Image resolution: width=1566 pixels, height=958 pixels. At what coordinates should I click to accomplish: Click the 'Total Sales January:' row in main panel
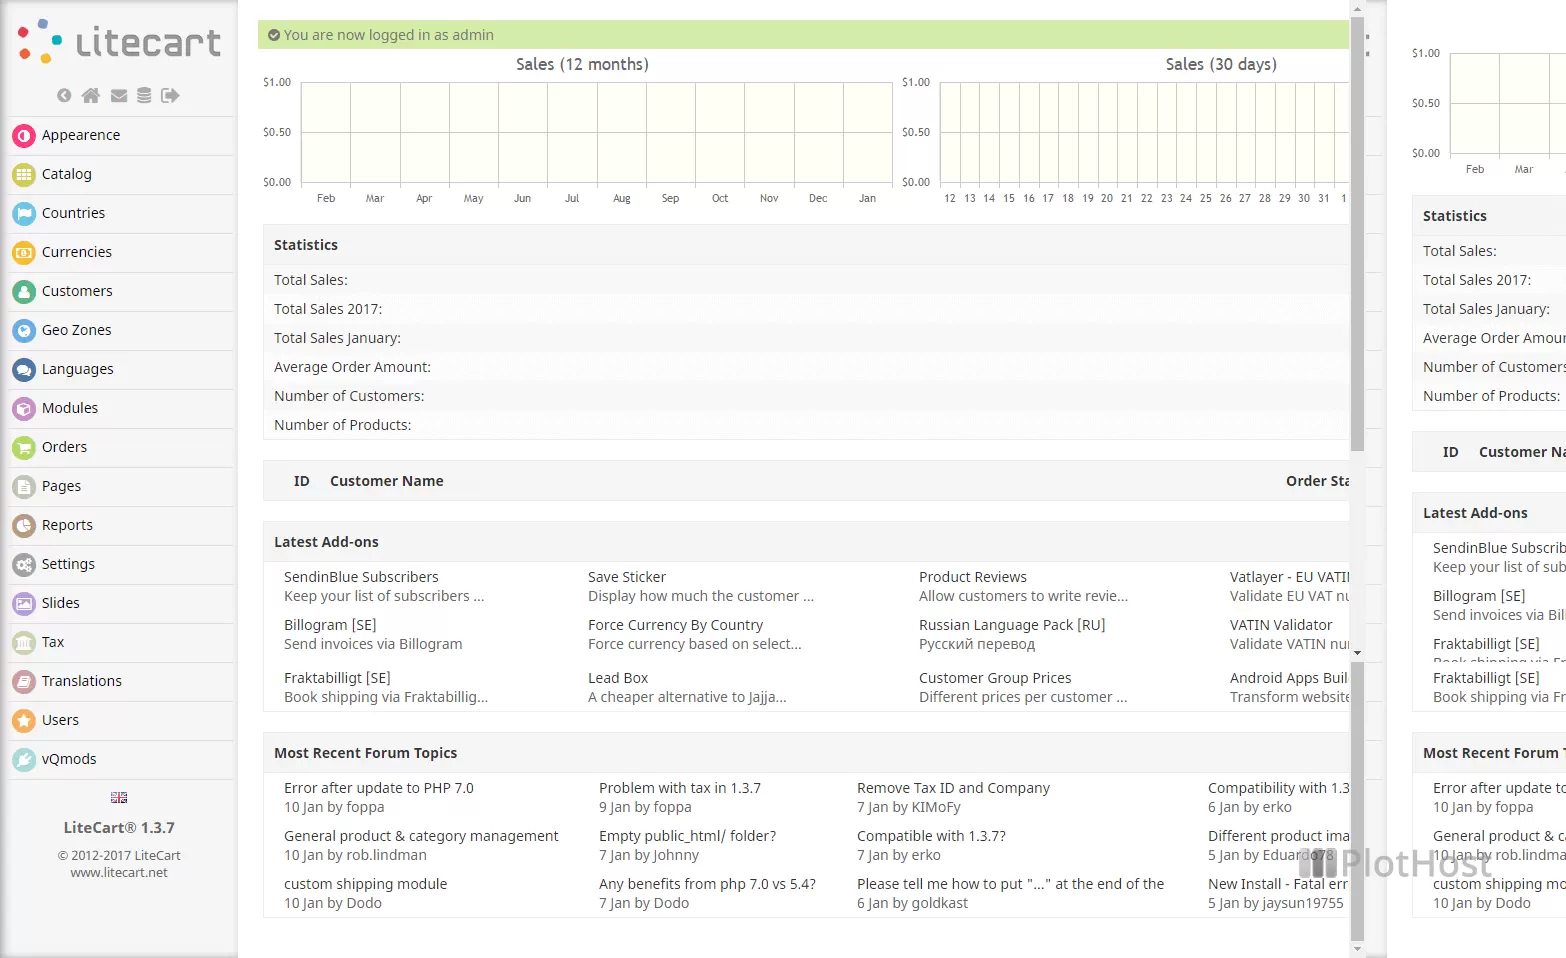806,338
